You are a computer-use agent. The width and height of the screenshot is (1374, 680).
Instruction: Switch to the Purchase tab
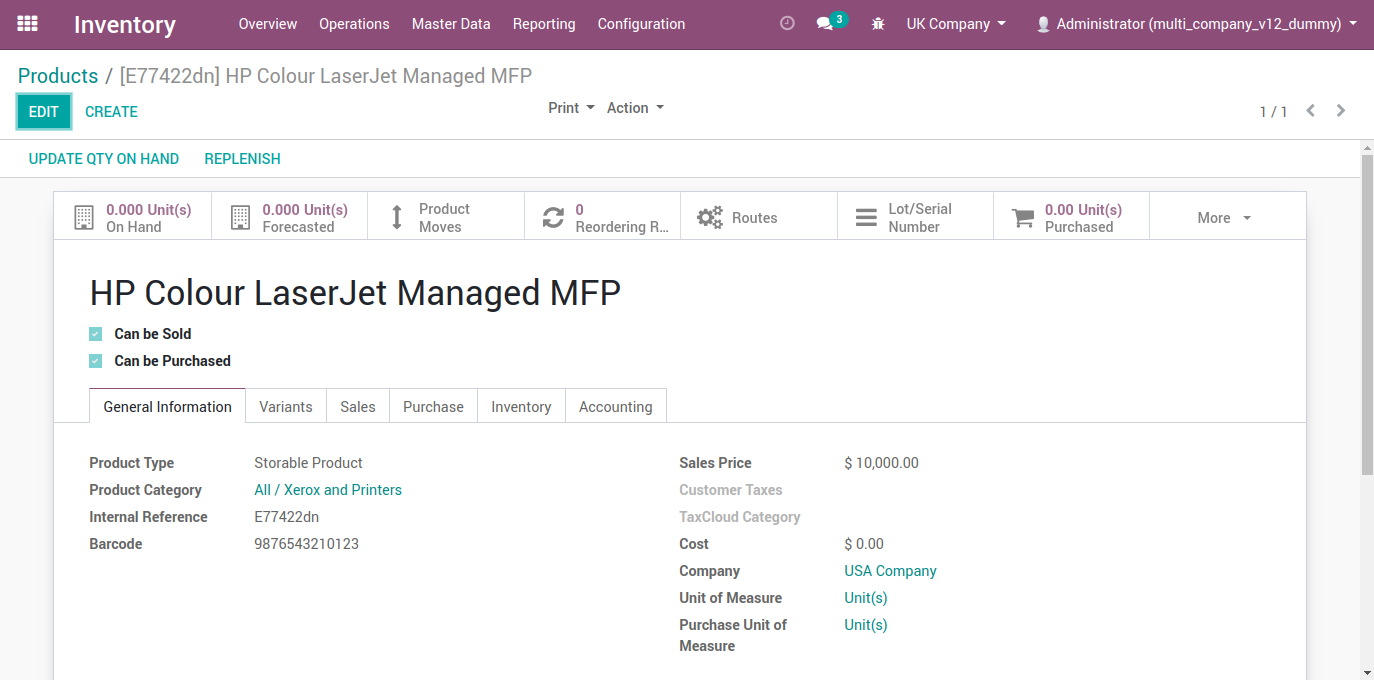click(433, 406)
